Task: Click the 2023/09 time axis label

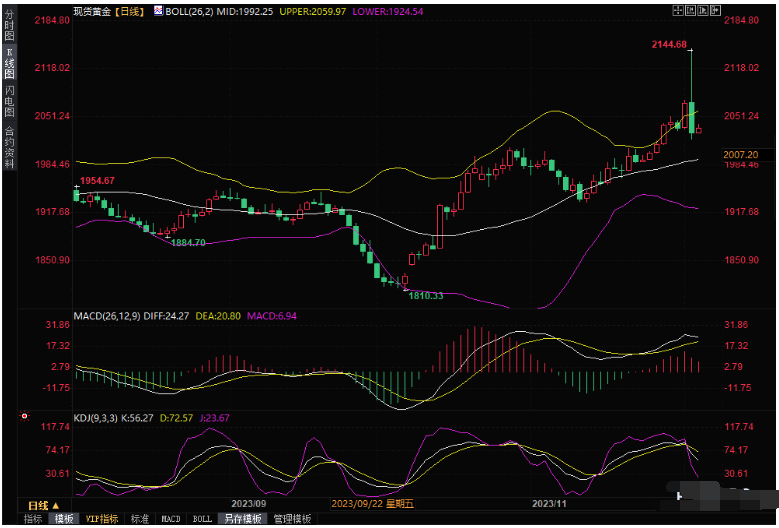Action: click(x=249, y=504)
